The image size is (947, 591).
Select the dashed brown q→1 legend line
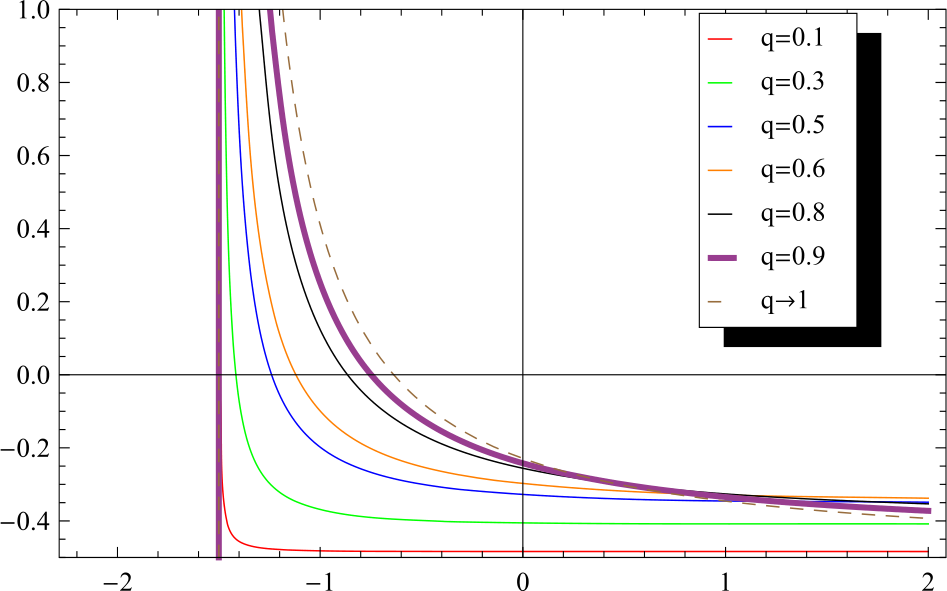pos(722,300)
